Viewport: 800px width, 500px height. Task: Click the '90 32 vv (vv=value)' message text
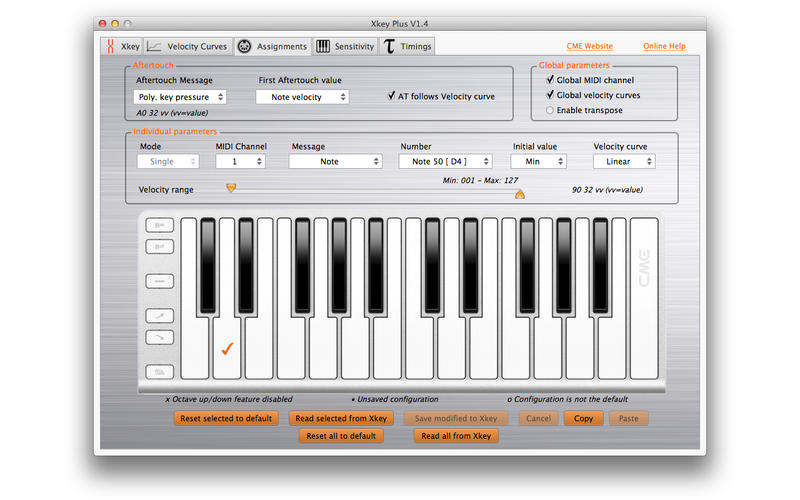(607, 190)
